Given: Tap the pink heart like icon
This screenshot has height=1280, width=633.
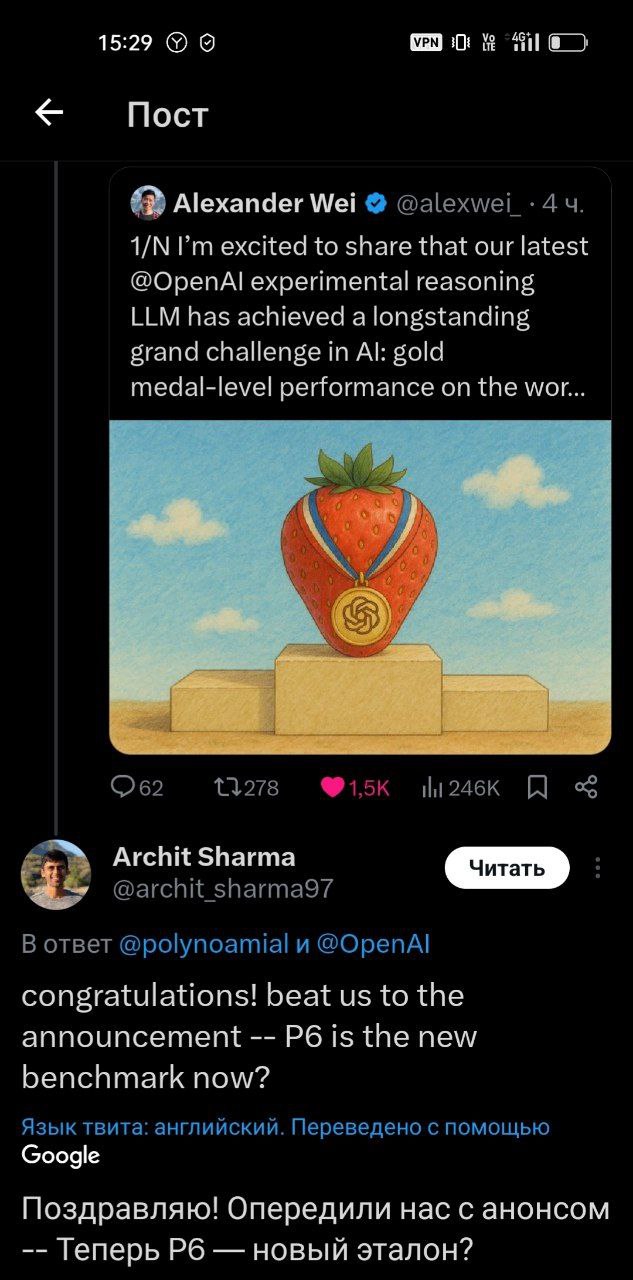Looking at the screenshot, I should click(334, 788).
